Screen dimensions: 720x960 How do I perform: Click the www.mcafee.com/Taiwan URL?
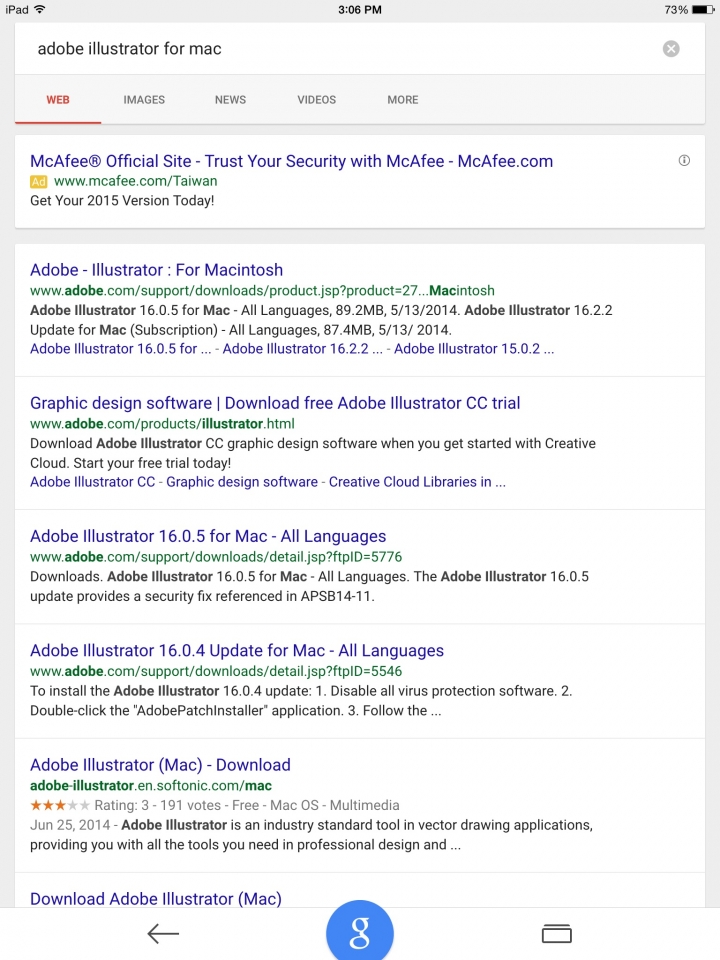(x=135, y=181)
